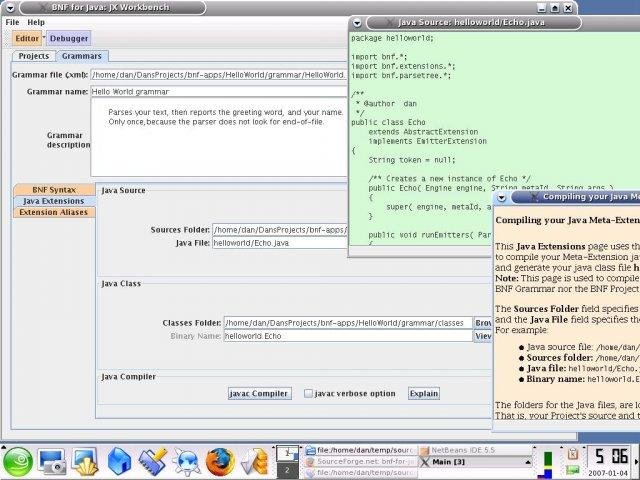Open the BNF Syntax side tab
Viewport: 640px width, 480px height.
click(54, 190)
